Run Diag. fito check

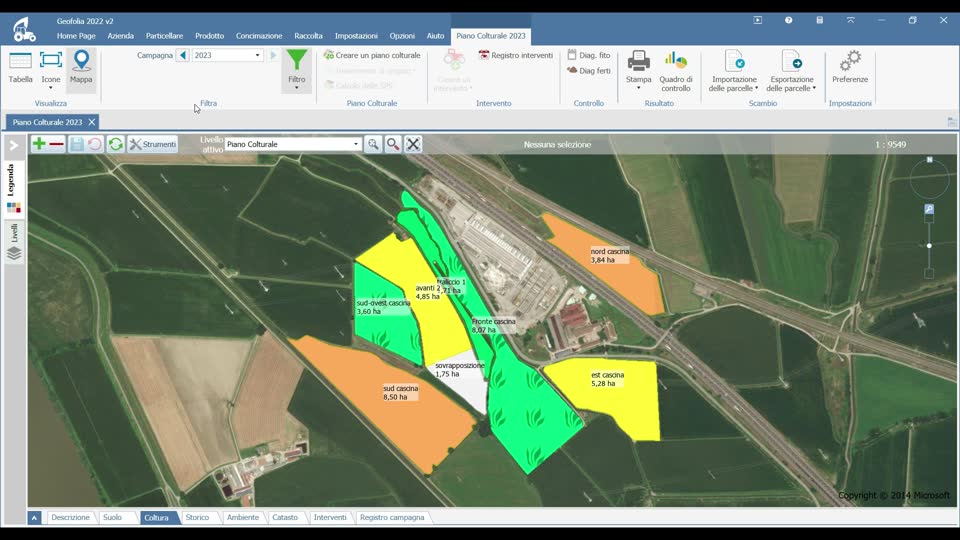point(588,55)
